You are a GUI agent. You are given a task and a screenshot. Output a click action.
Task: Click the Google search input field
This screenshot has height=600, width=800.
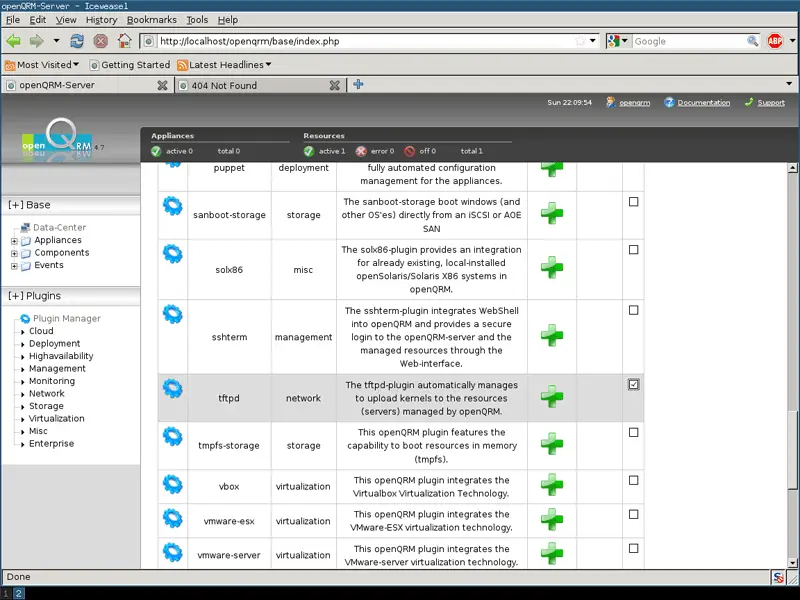(x=689, y=41)
